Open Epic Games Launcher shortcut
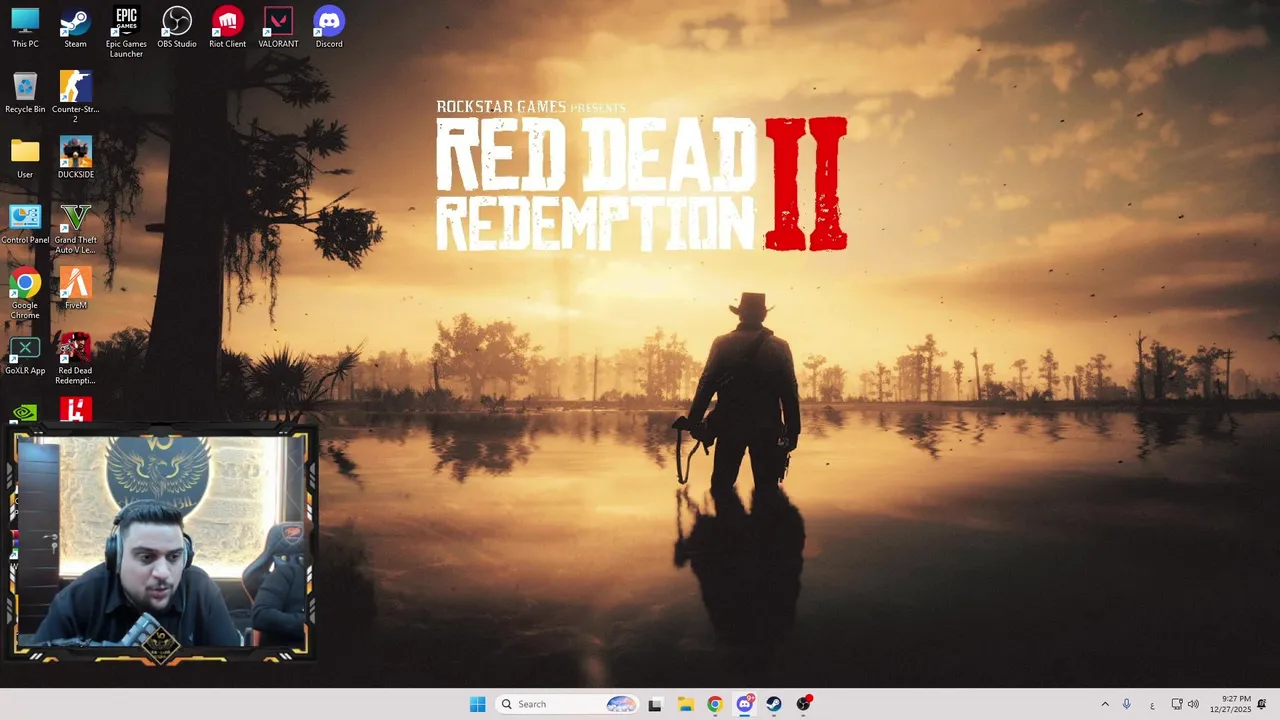Image resolution: width=1280 pixels, height=720 pixels. tap(126, 32)
